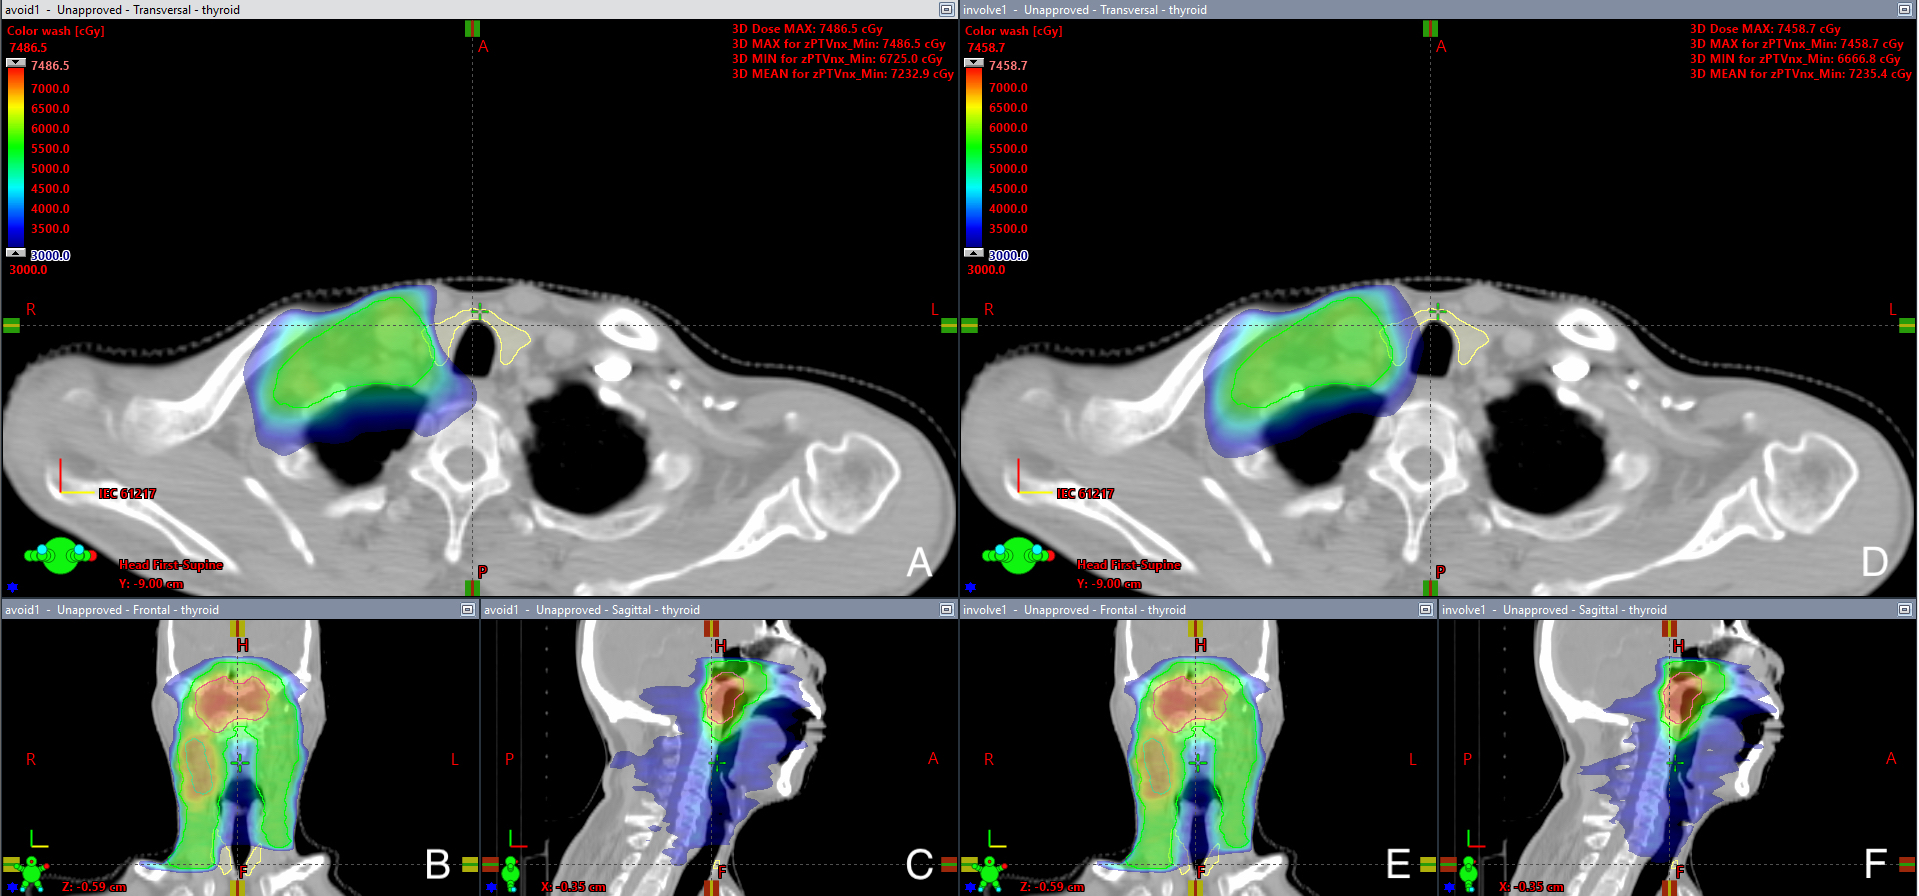Click the lower color wash limit arrow in involve1

(x=974, y=252)
